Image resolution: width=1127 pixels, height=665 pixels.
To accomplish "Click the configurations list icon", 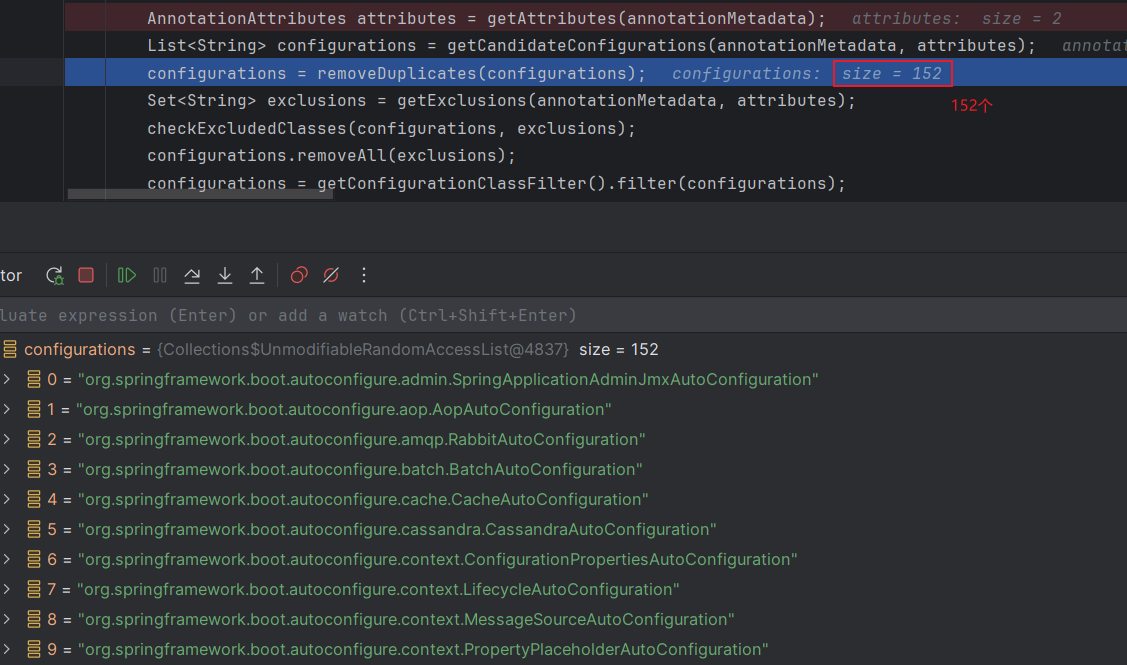I will [x=9, y=349].
